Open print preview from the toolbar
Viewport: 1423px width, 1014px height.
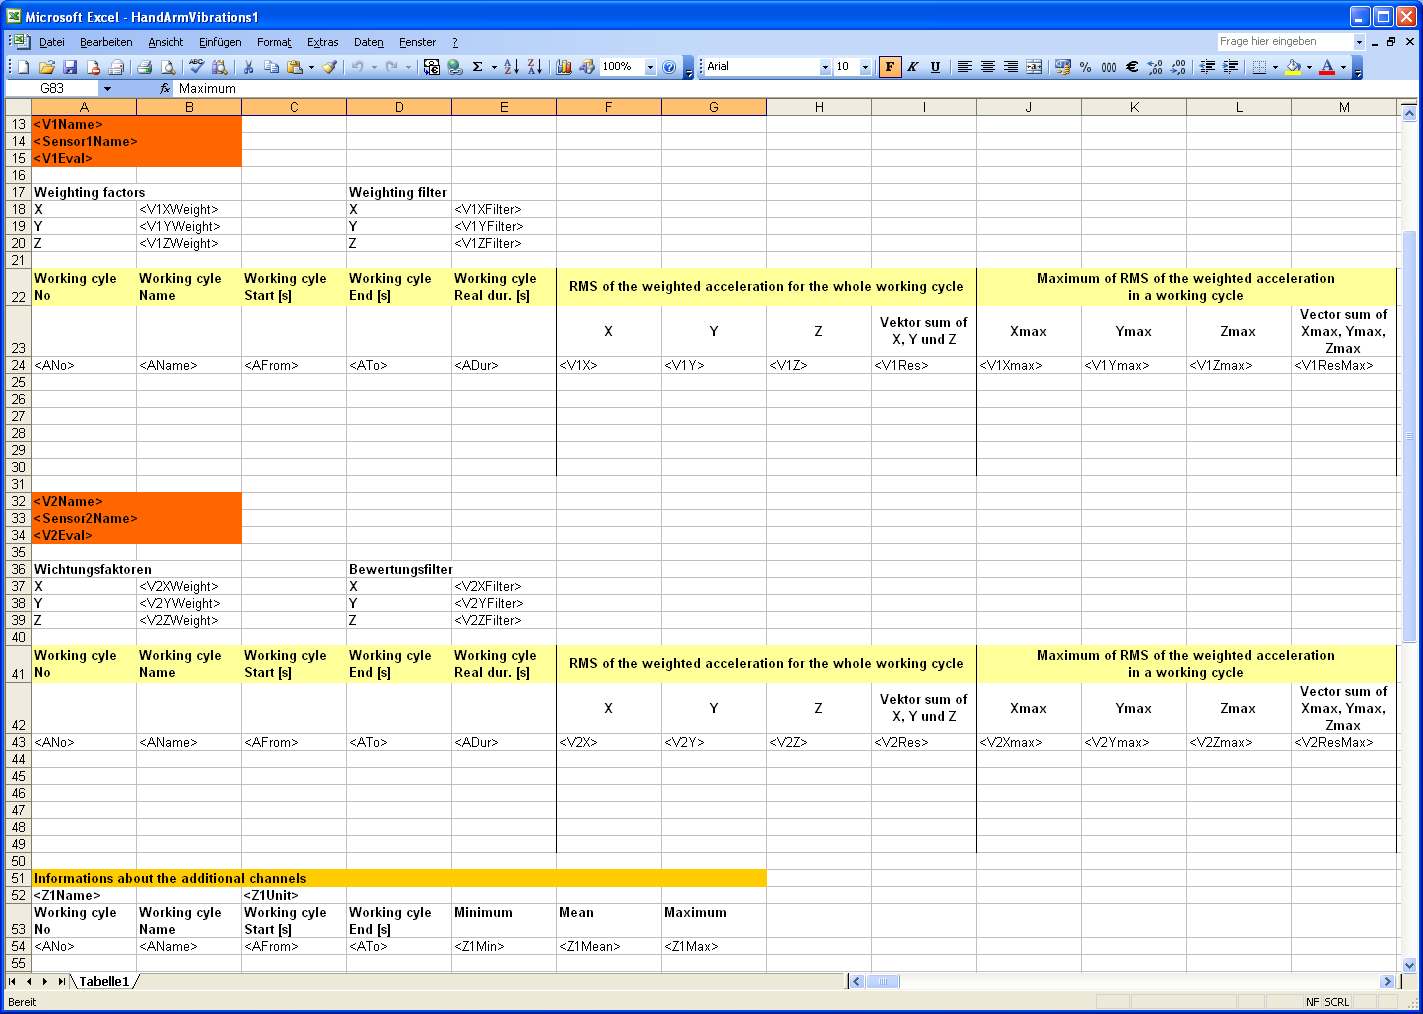168,67
